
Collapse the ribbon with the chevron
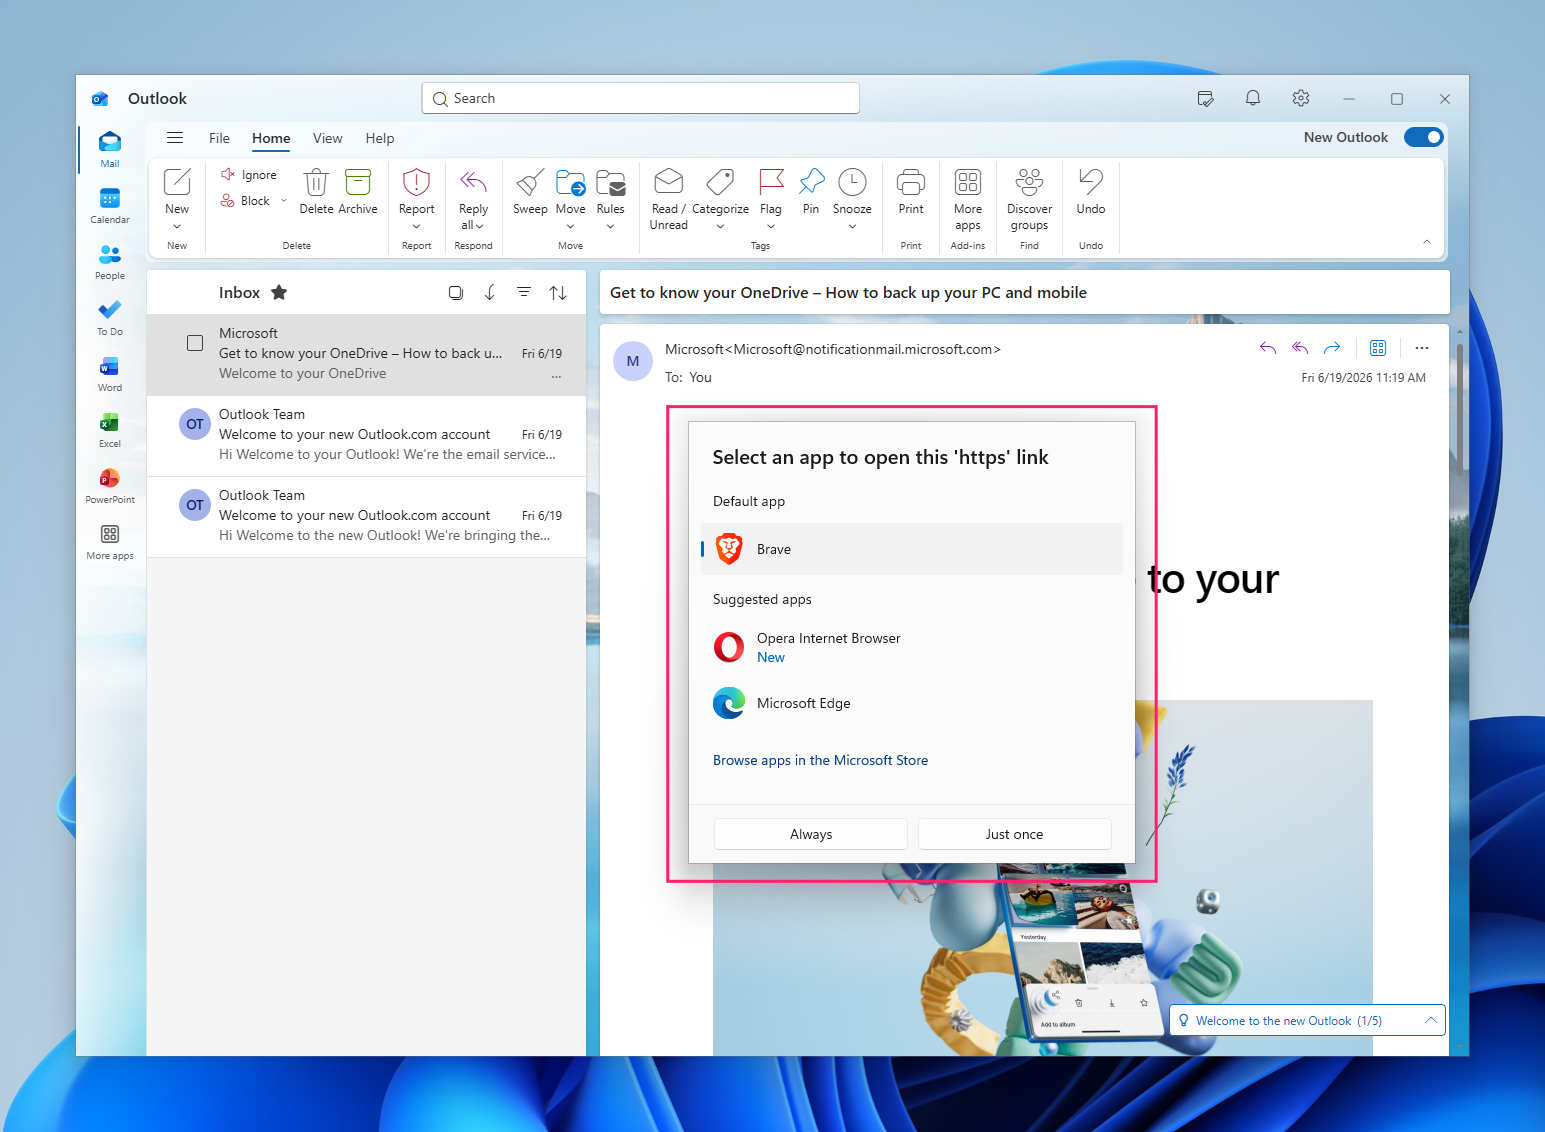(1427, 242)
